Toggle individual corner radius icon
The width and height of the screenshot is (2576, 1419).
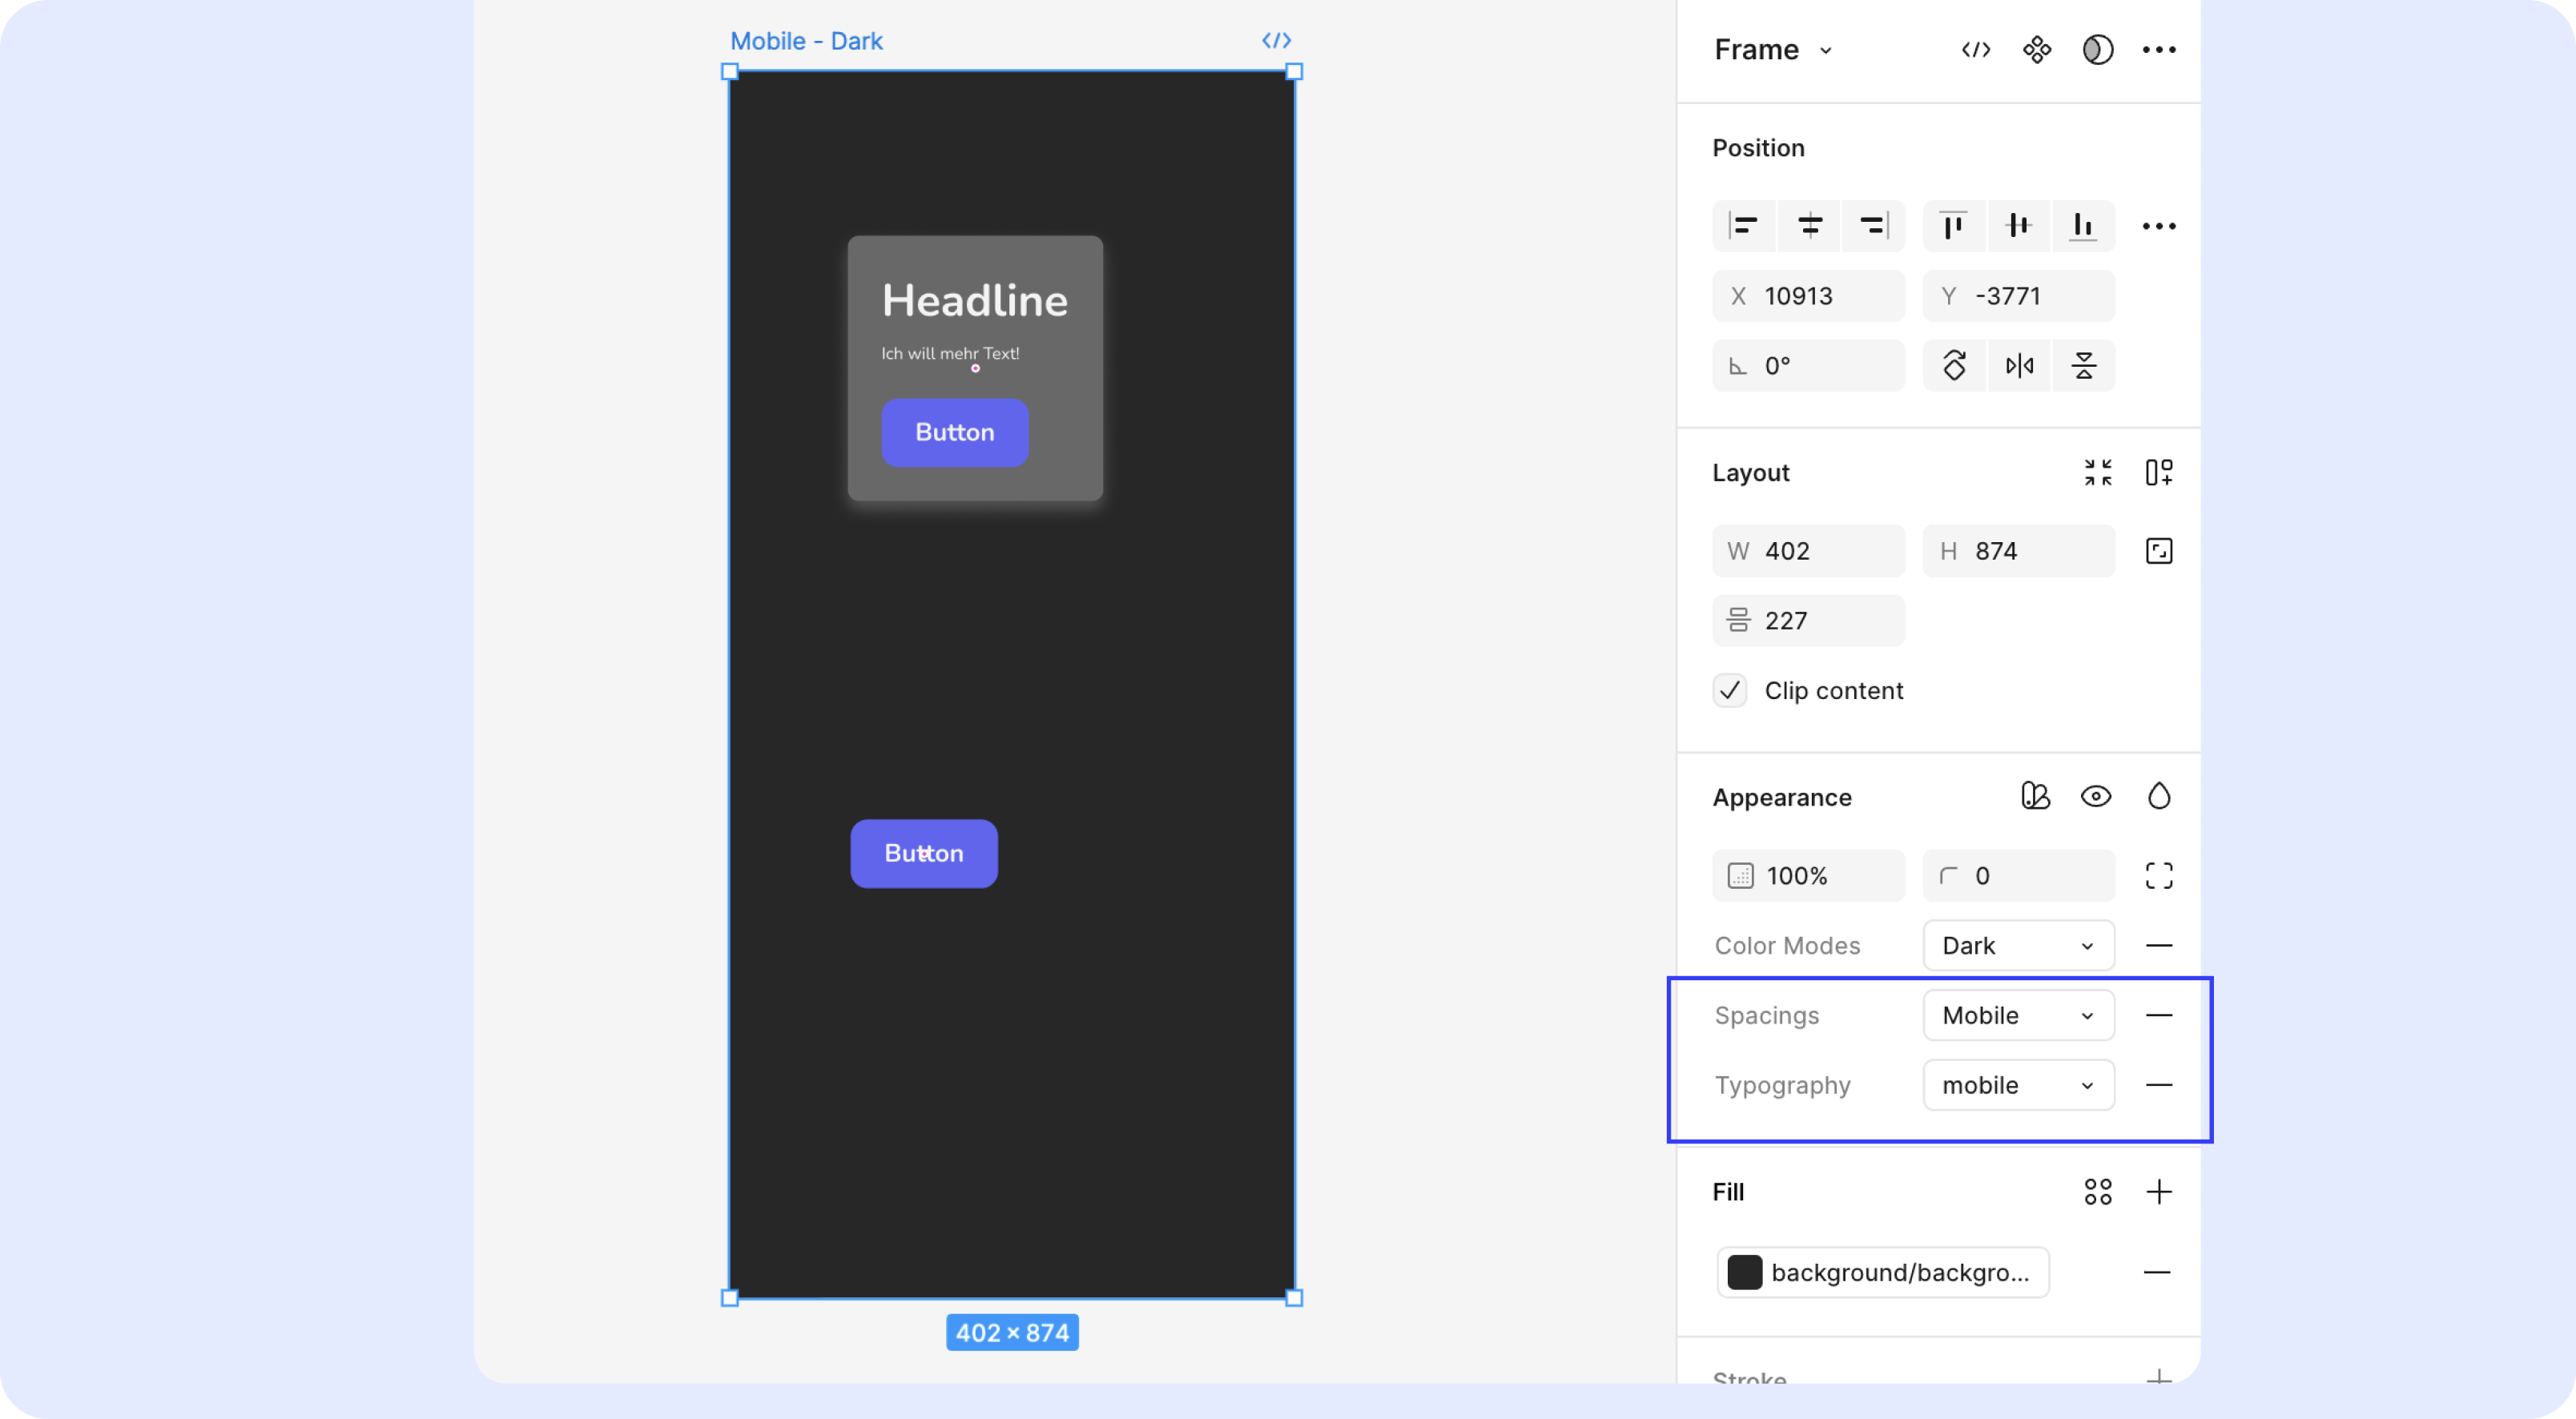(2159, 876)
